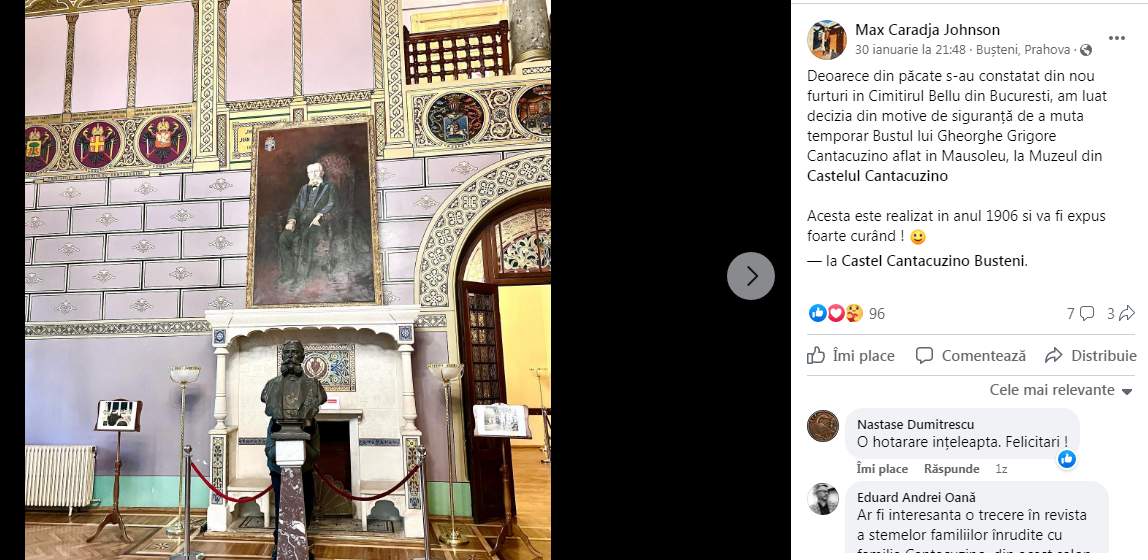Open the Castelul Cantacuzino link

[877, 176]
